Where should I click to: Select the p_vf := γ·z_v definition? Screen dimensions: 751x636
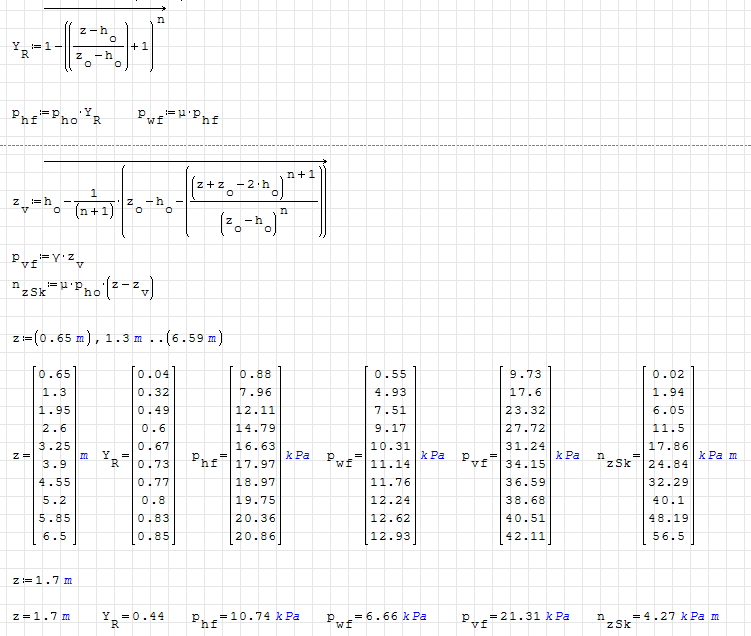click(x=52, y=262)
